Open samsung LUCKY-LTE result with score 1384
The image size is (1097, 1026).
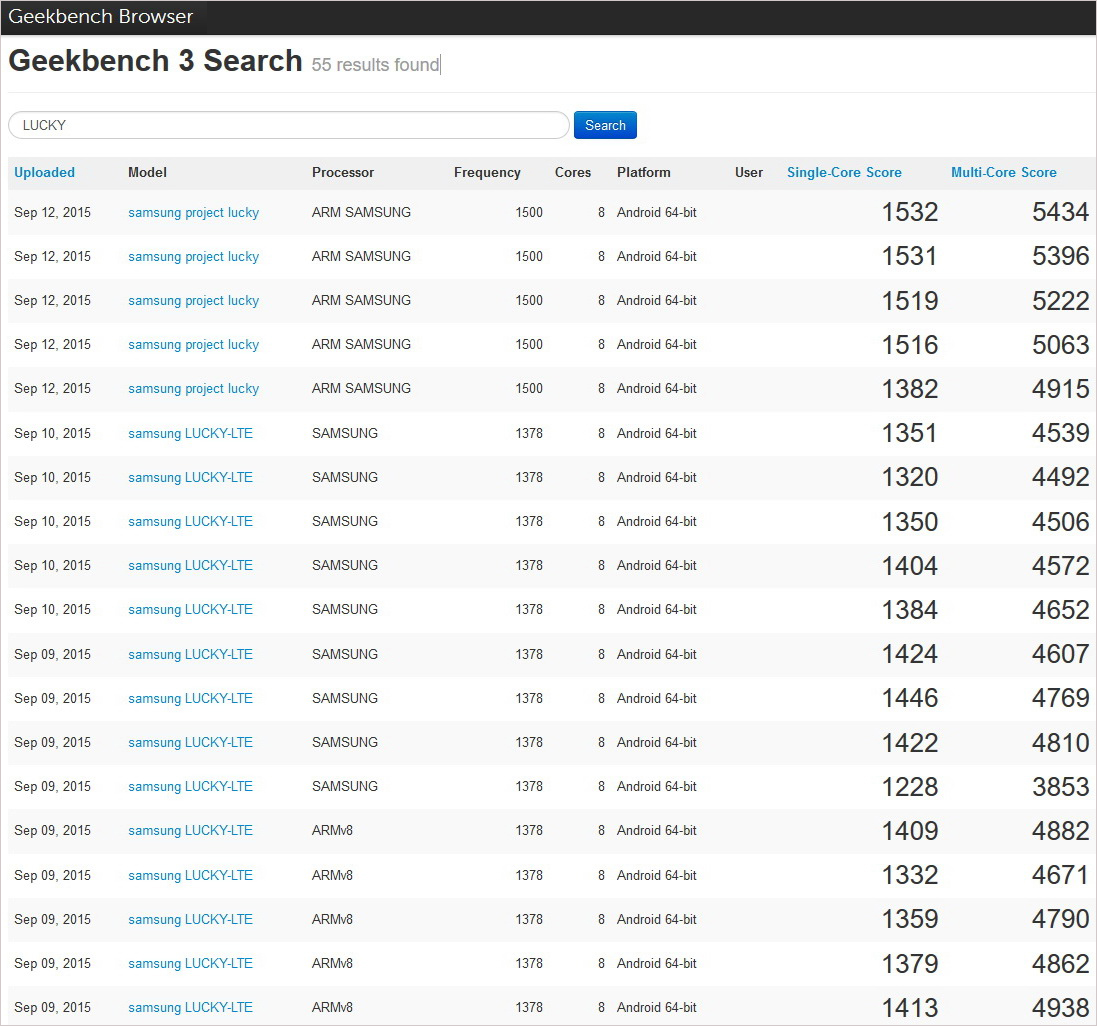[x=190, y=610]
